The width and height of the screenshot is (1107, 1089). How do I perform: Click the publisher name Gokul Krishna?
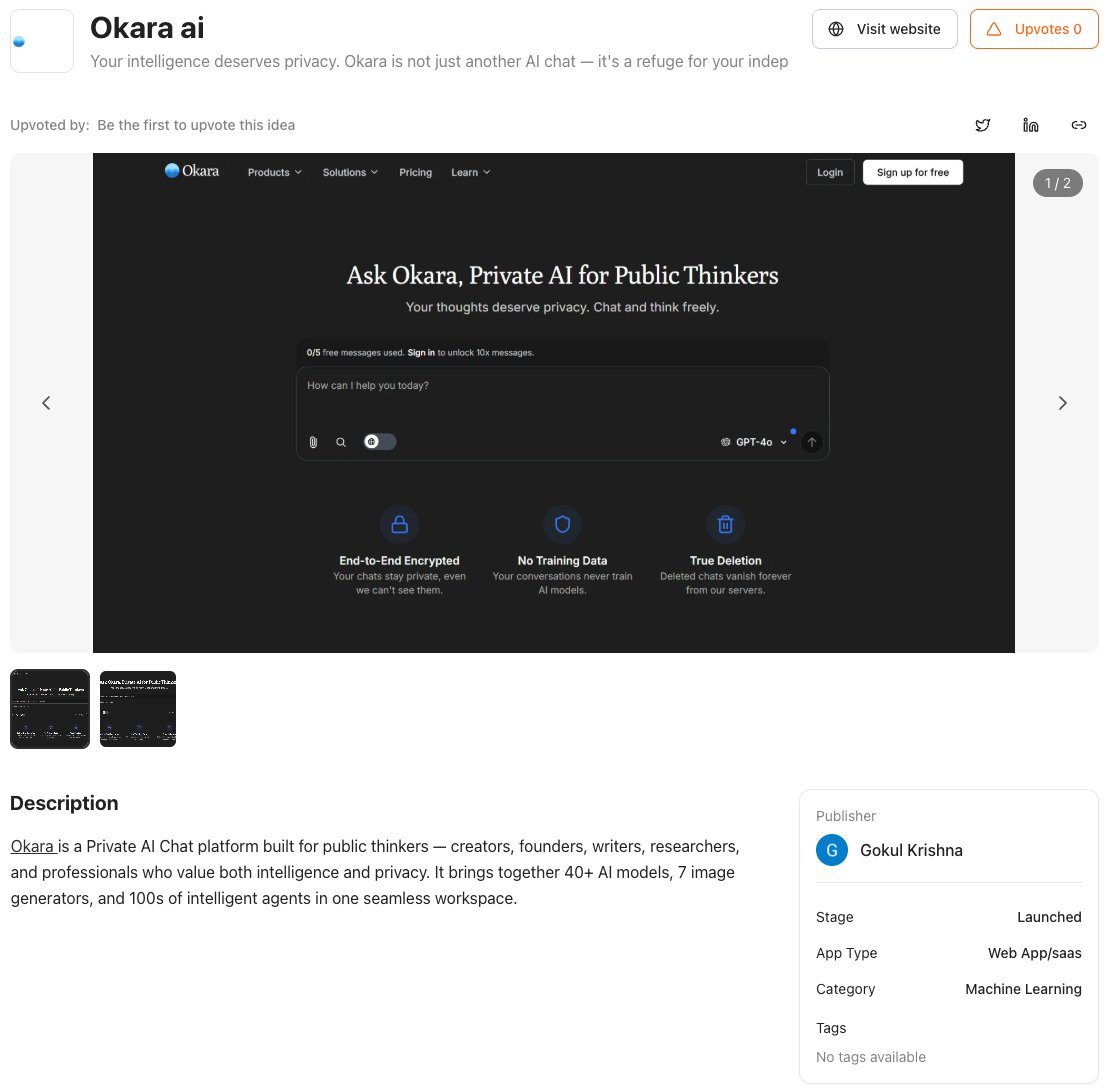pyautogui.click(x=911, y=850)
